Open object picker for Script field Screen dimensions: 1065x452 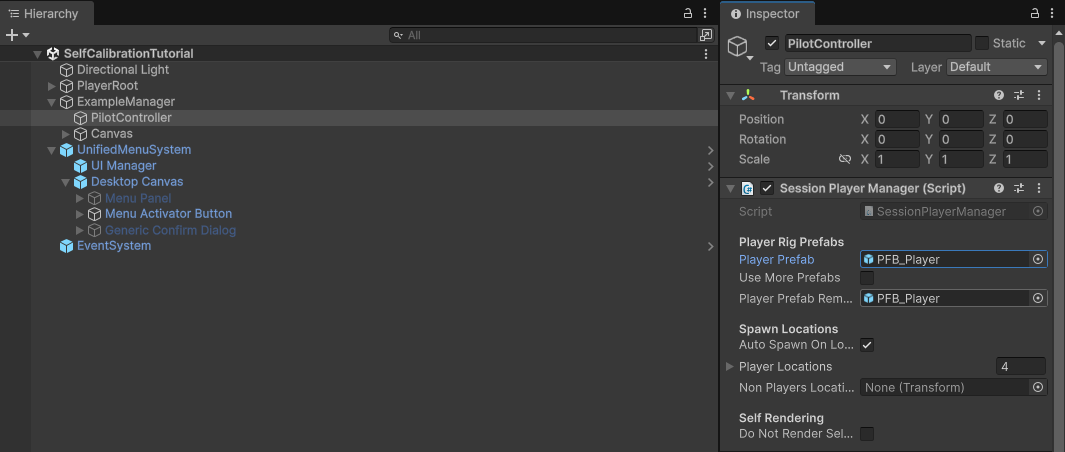click(x=1038, y=211)
